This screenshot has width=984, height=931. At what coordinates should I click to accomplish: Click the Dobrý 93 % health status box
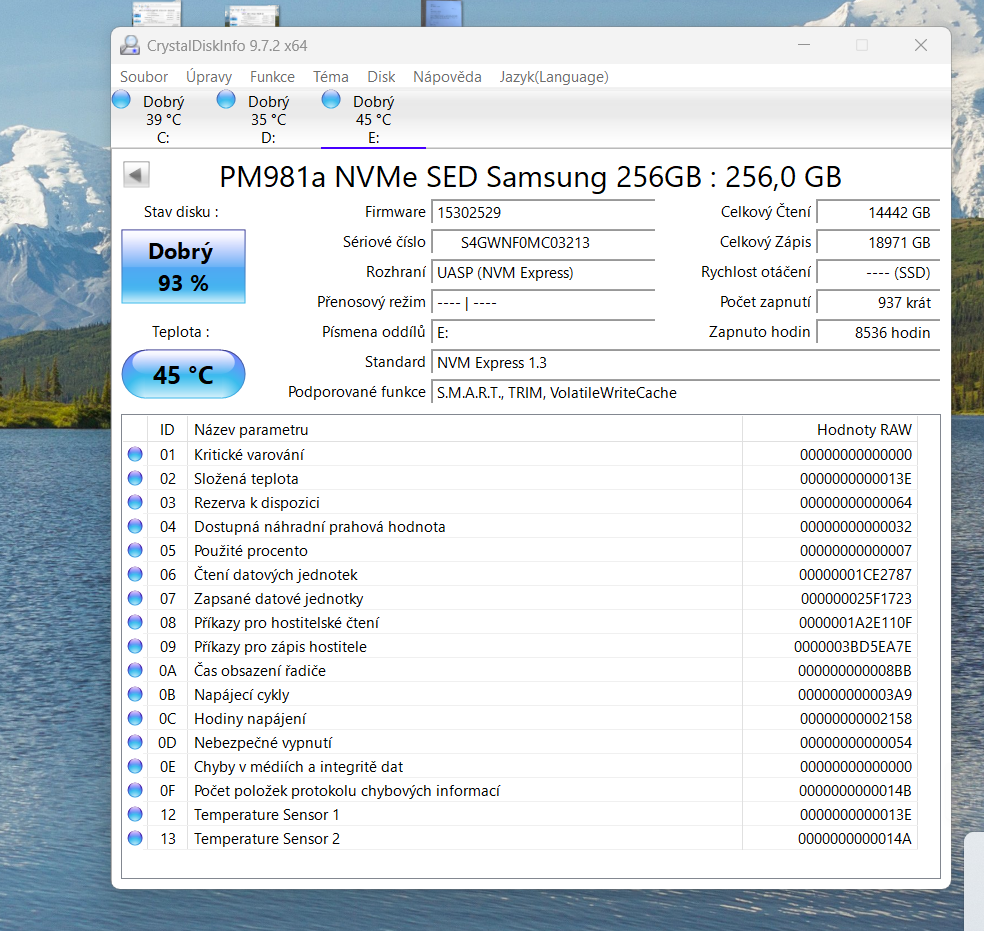[x=183, y=266]
